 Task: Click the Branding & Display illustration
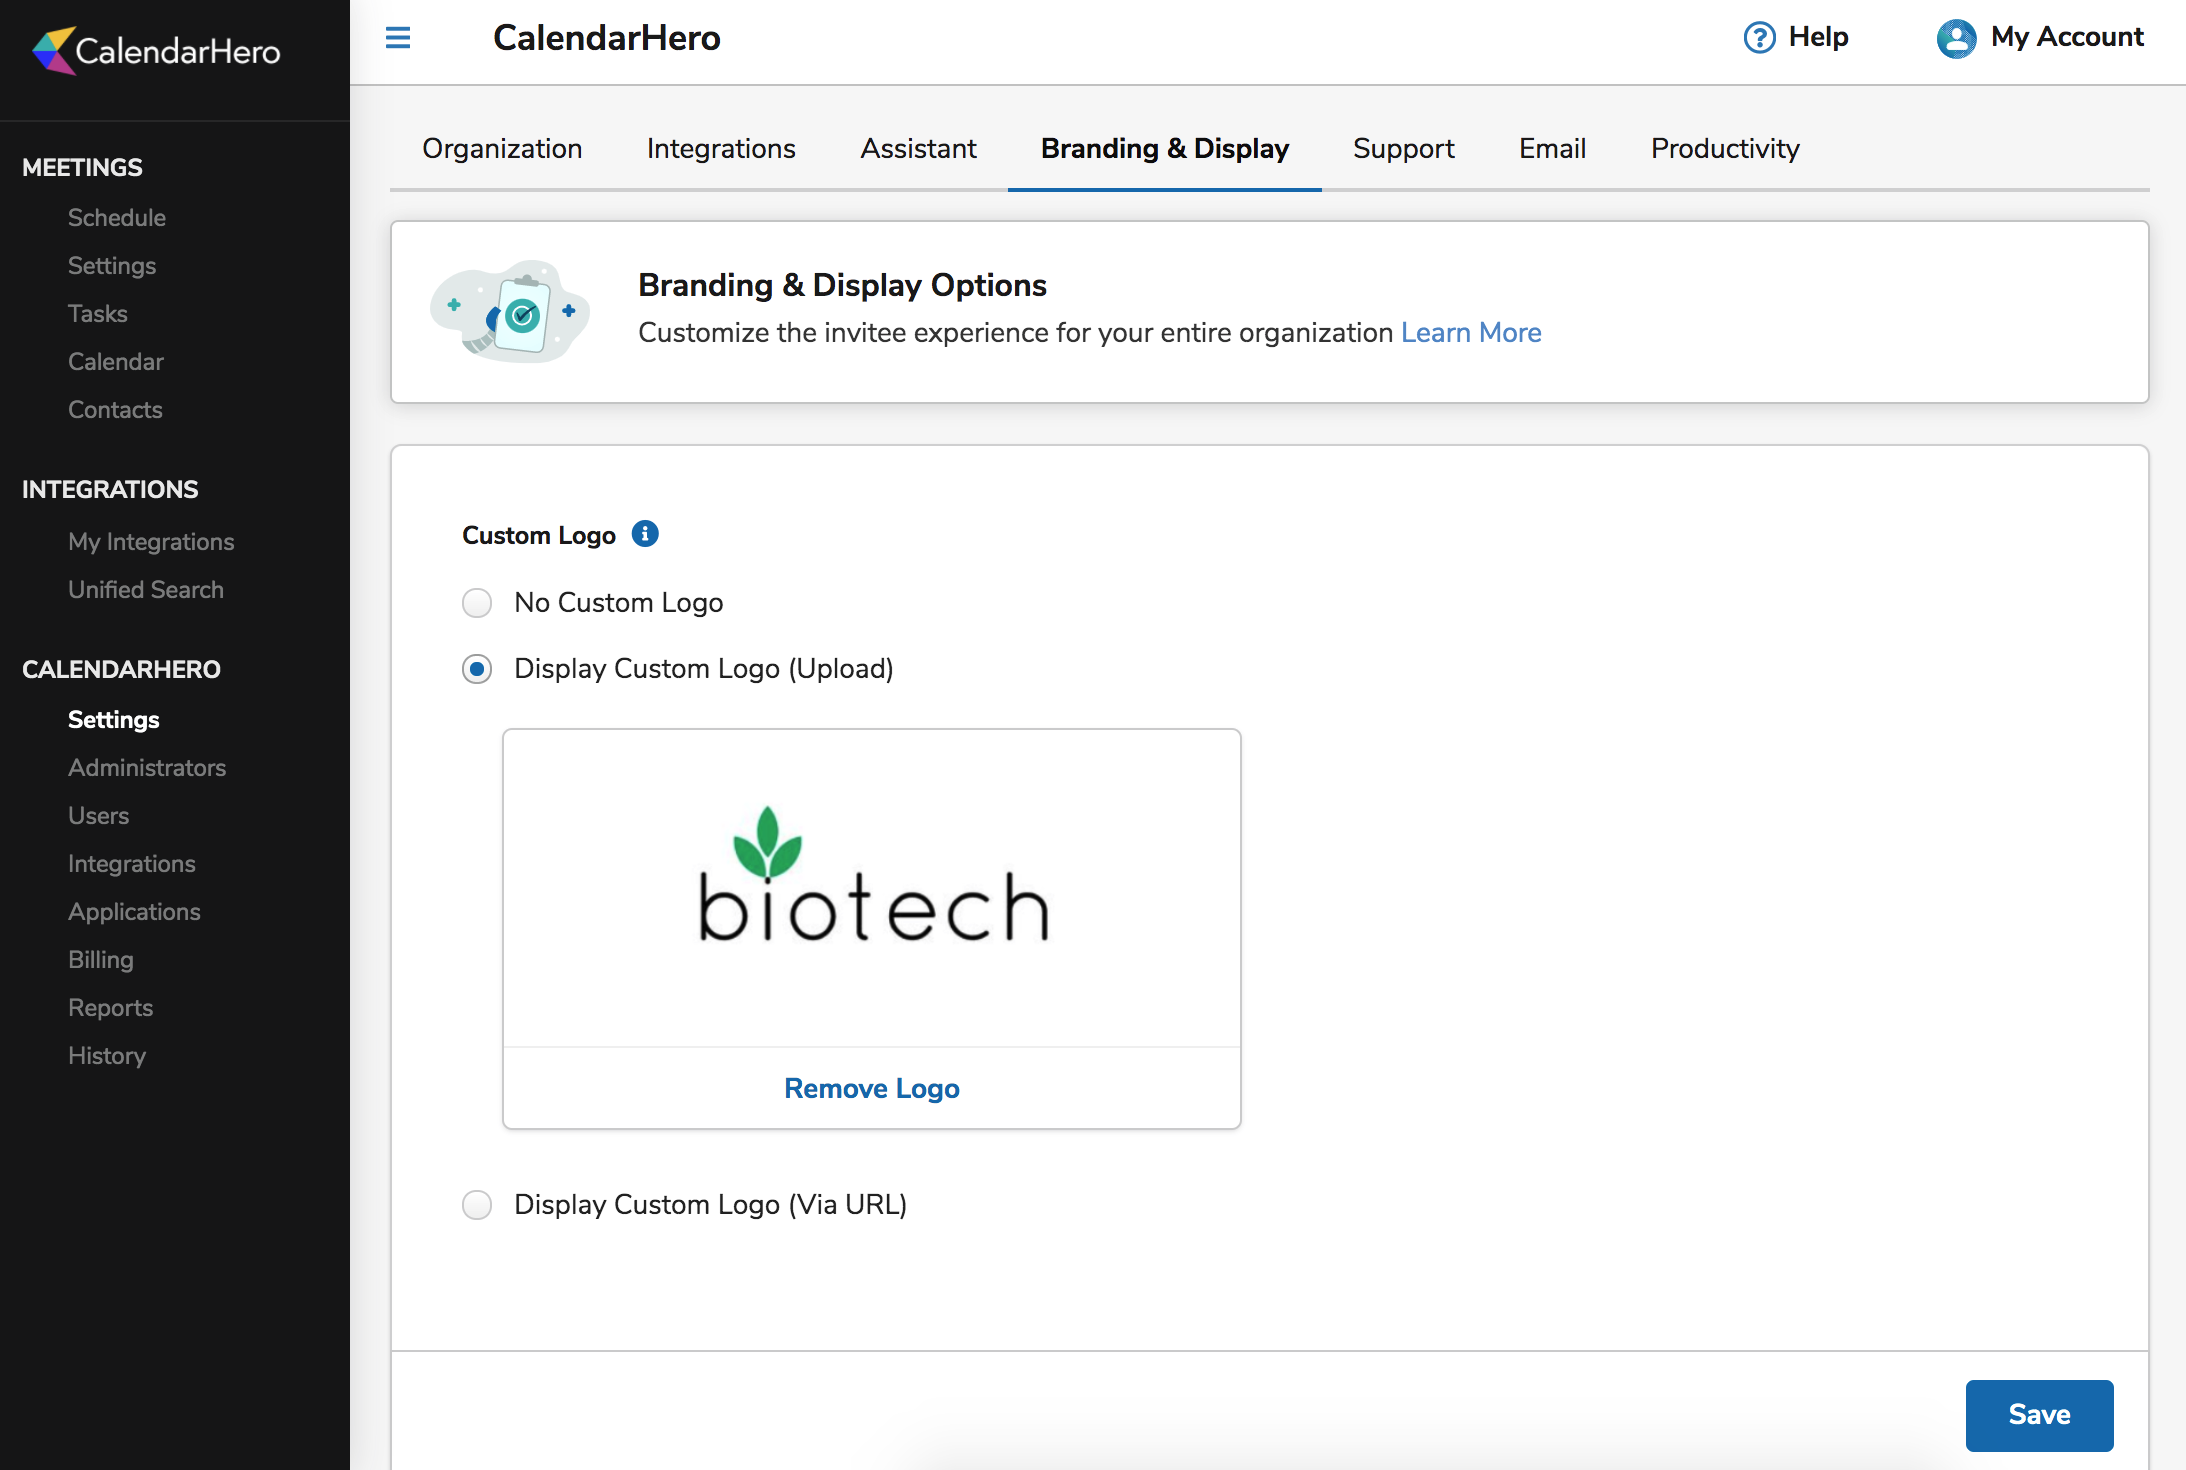510,312
